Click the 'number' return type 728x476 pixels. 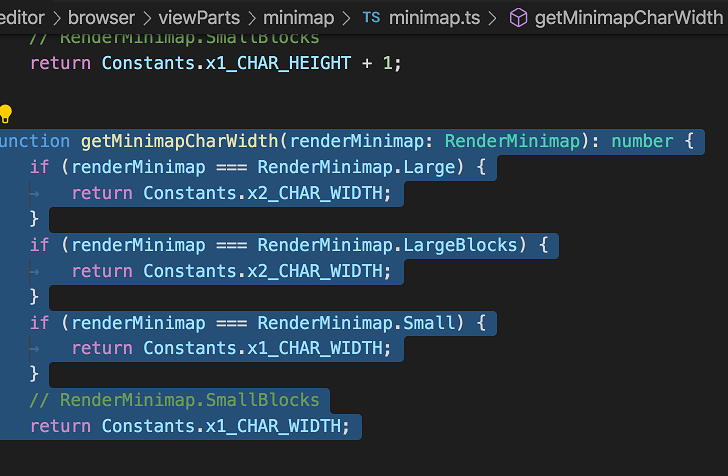tap(642, 141)
